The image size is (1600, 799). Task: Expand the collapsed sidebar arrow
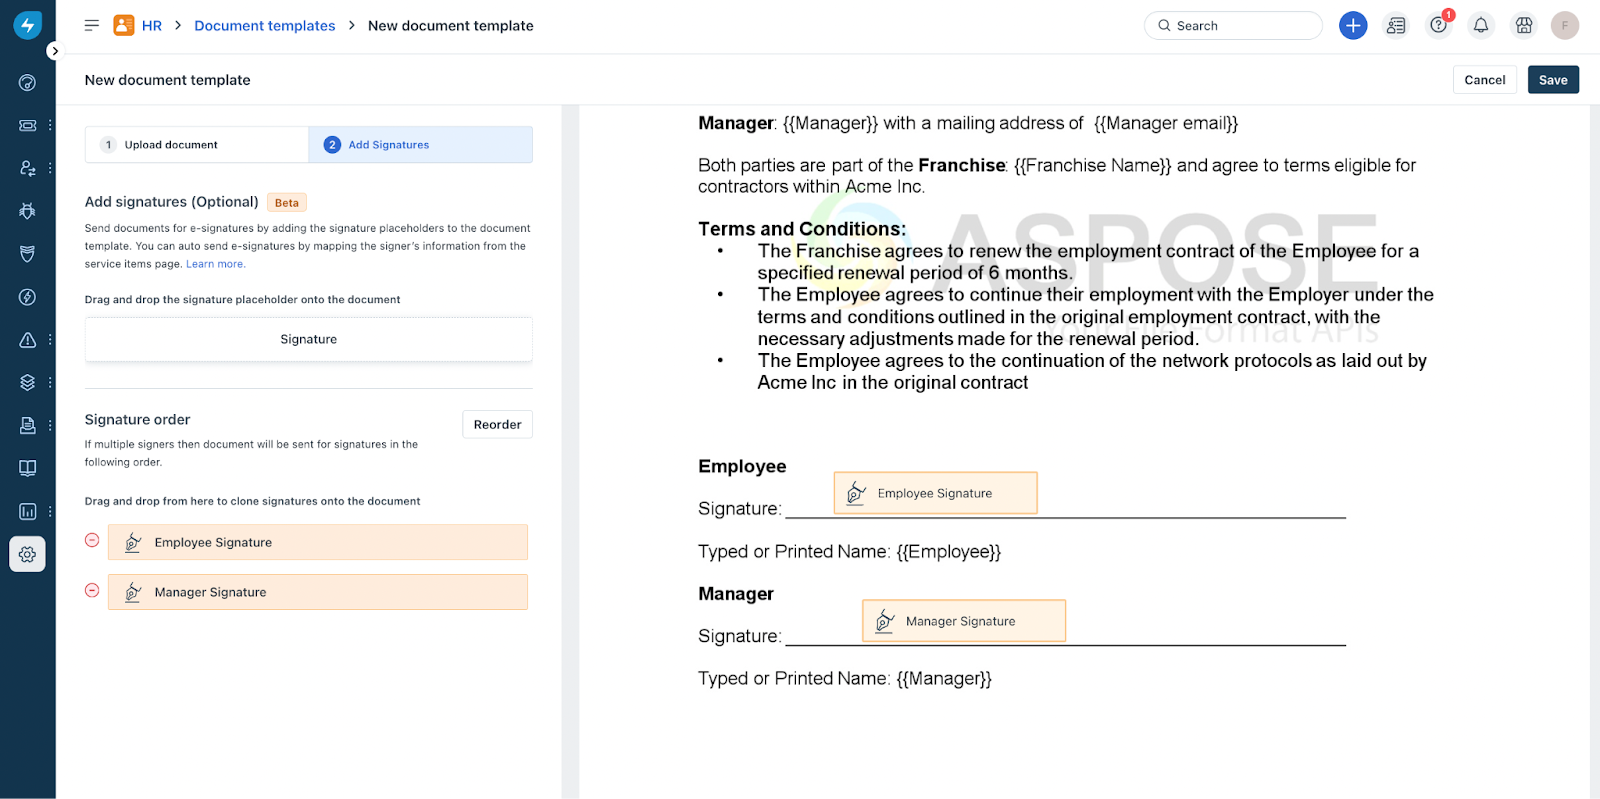(54, 51)
